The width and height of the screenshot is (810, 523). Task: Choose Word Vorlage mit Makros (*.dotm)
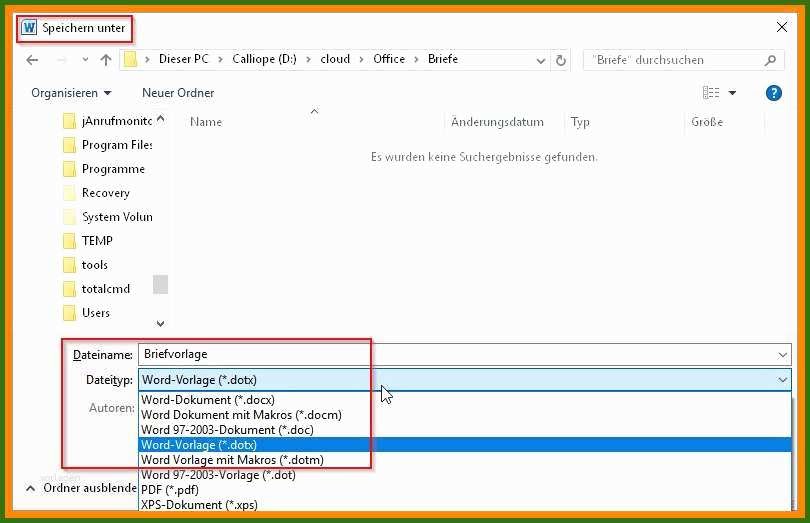click(464, 460)
